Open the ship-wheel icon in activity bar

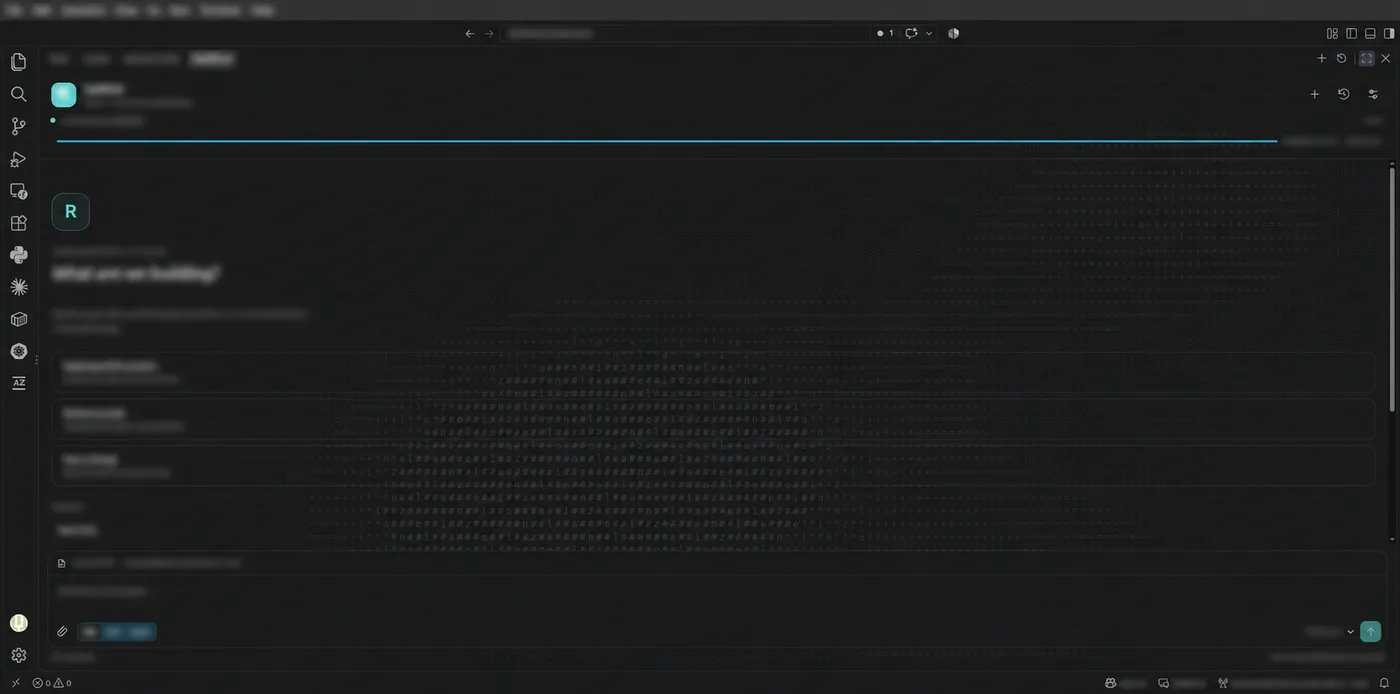(18, 351)
